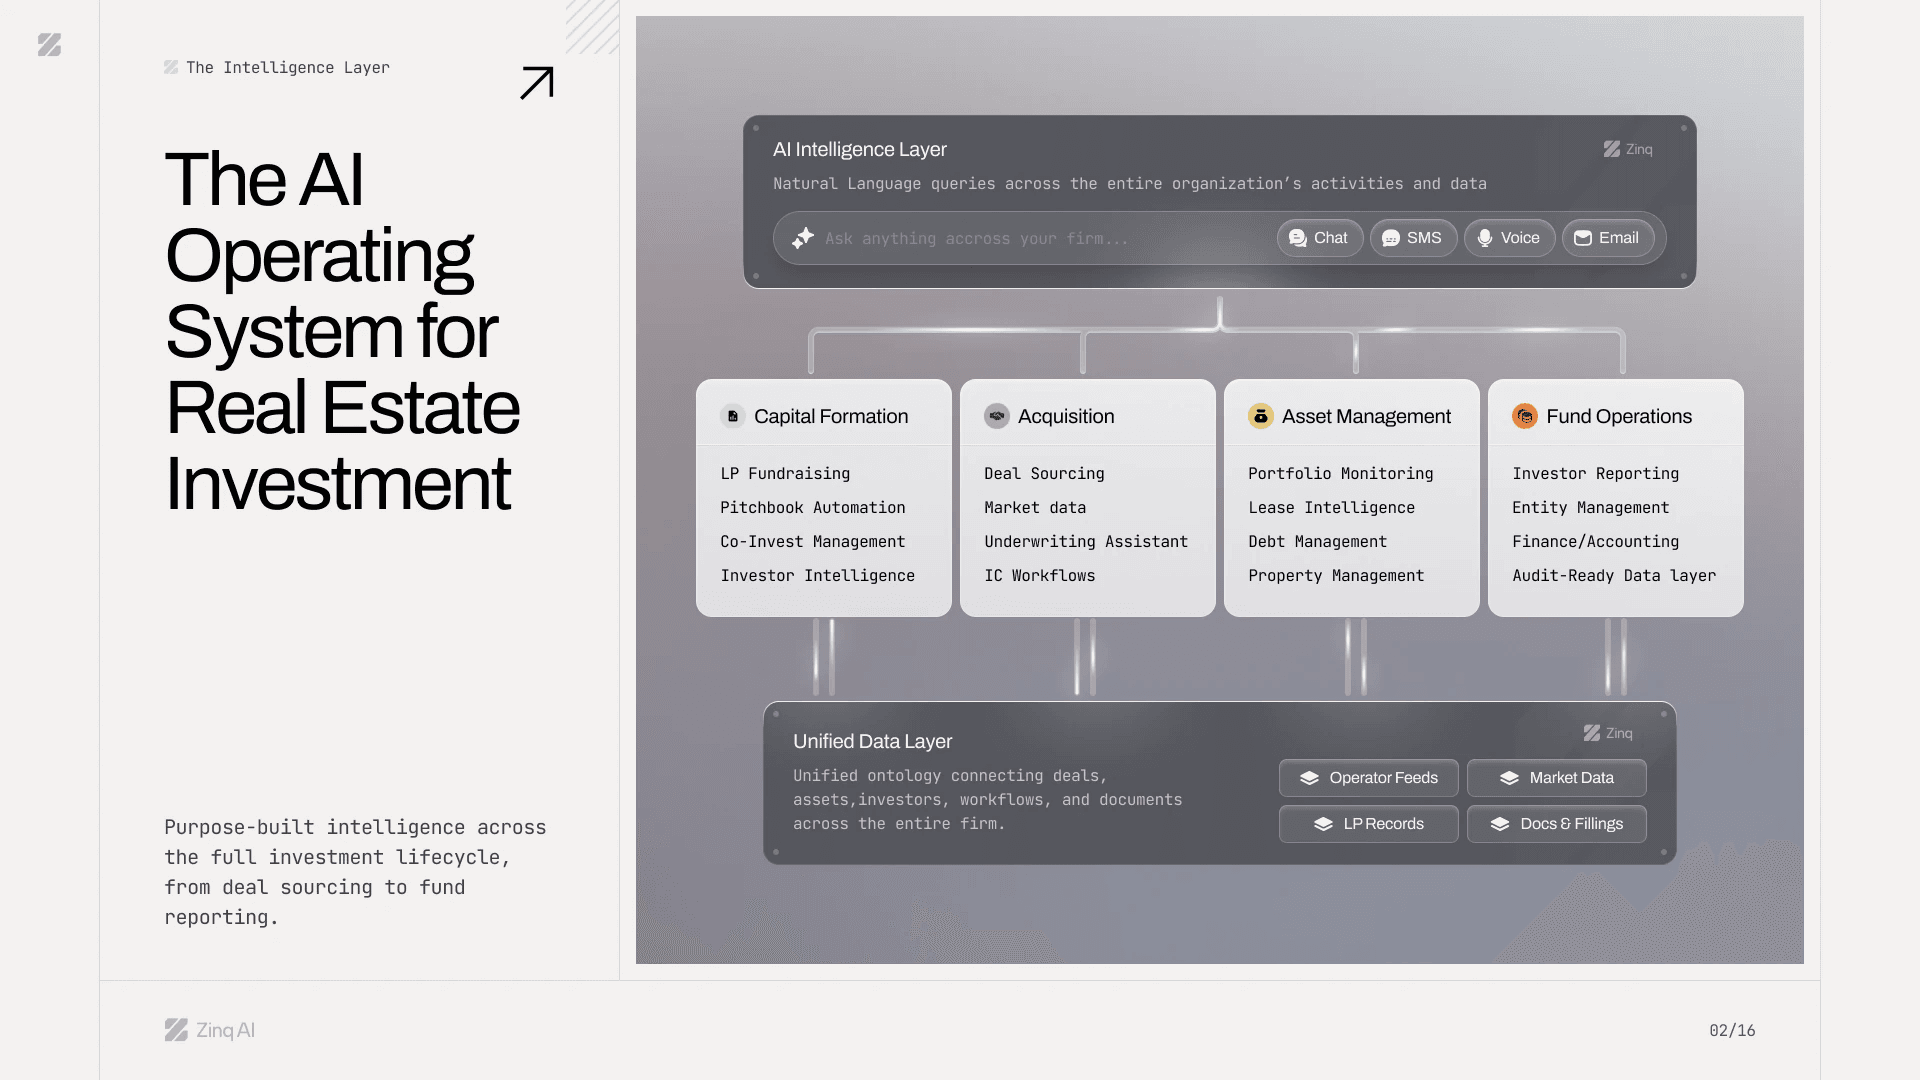
Task: Click the Zinq AI footer logo
Action: [x=210, y=1030]
